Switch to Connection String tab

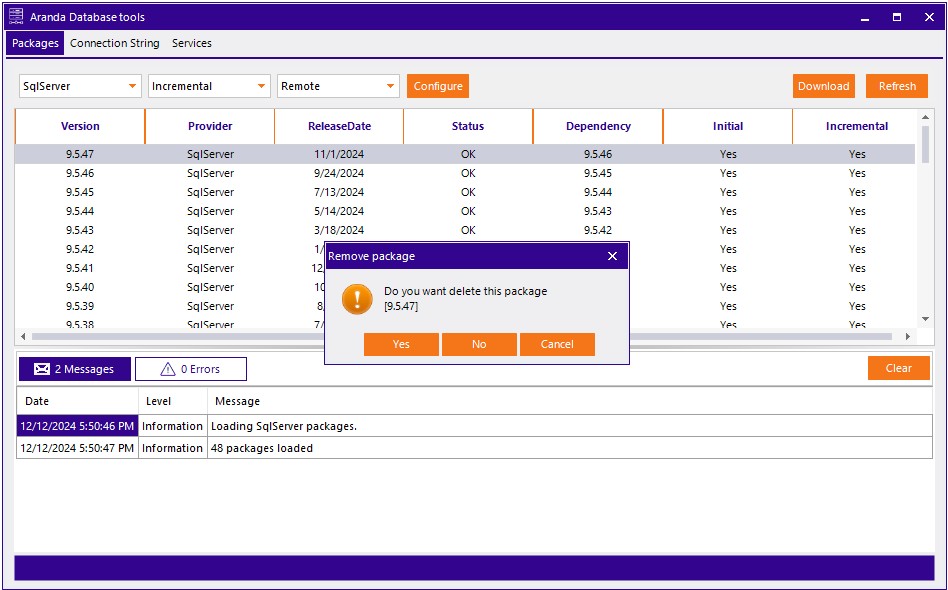tap(115, 43)
